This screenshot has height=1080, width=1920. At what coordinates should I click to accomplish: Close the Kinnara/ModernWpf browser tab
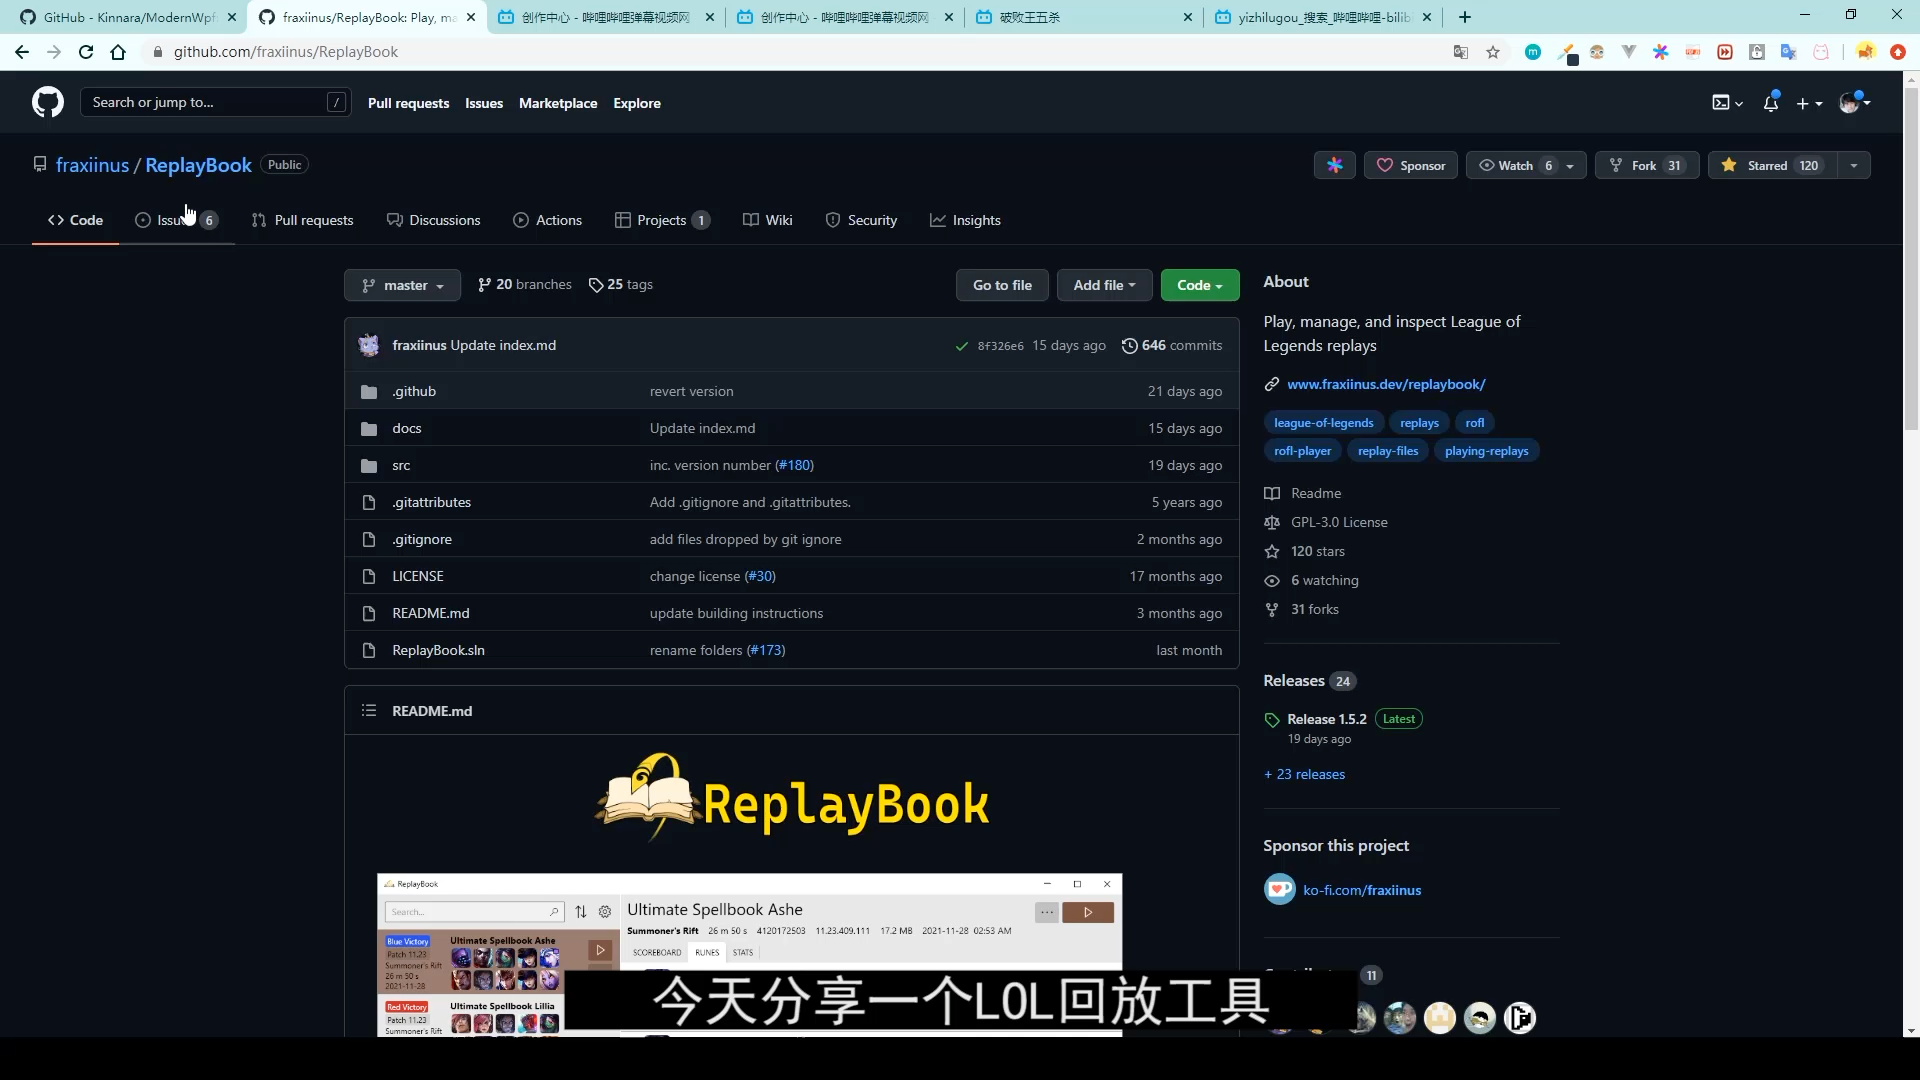(x=231, y=17)
